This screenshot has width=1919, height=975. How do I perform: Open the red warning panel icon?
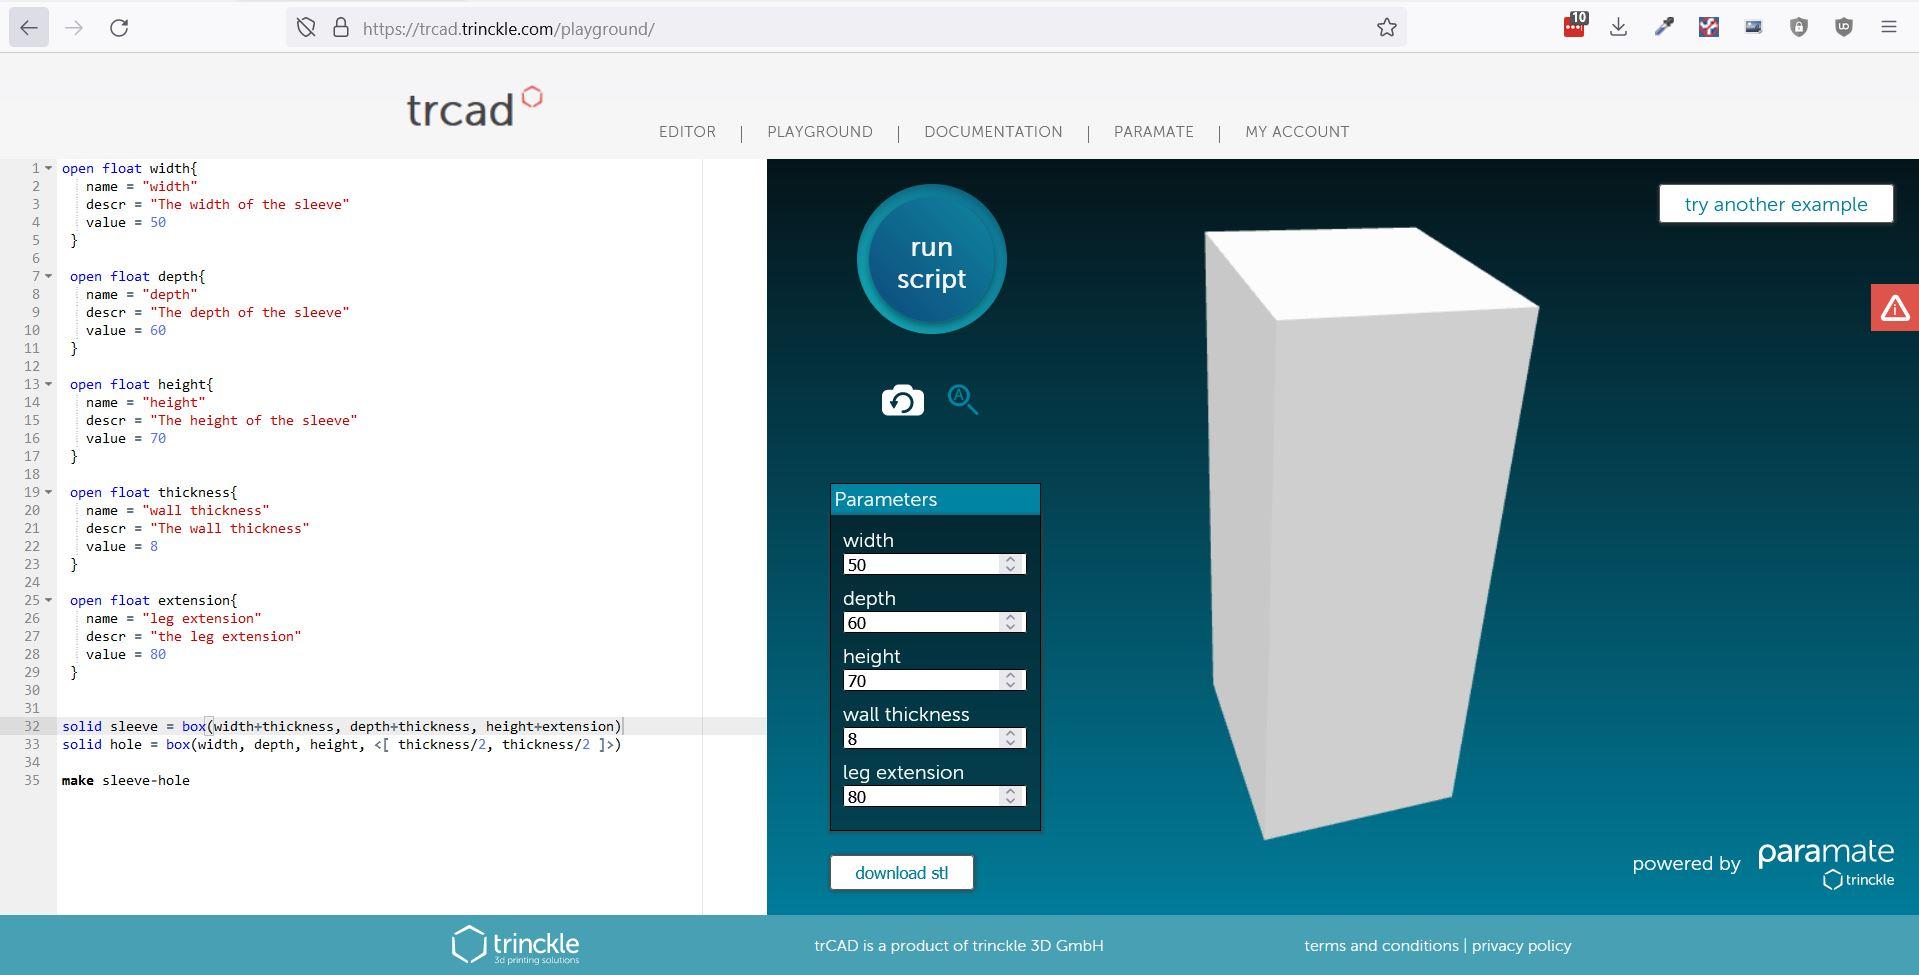(1895, 307)
